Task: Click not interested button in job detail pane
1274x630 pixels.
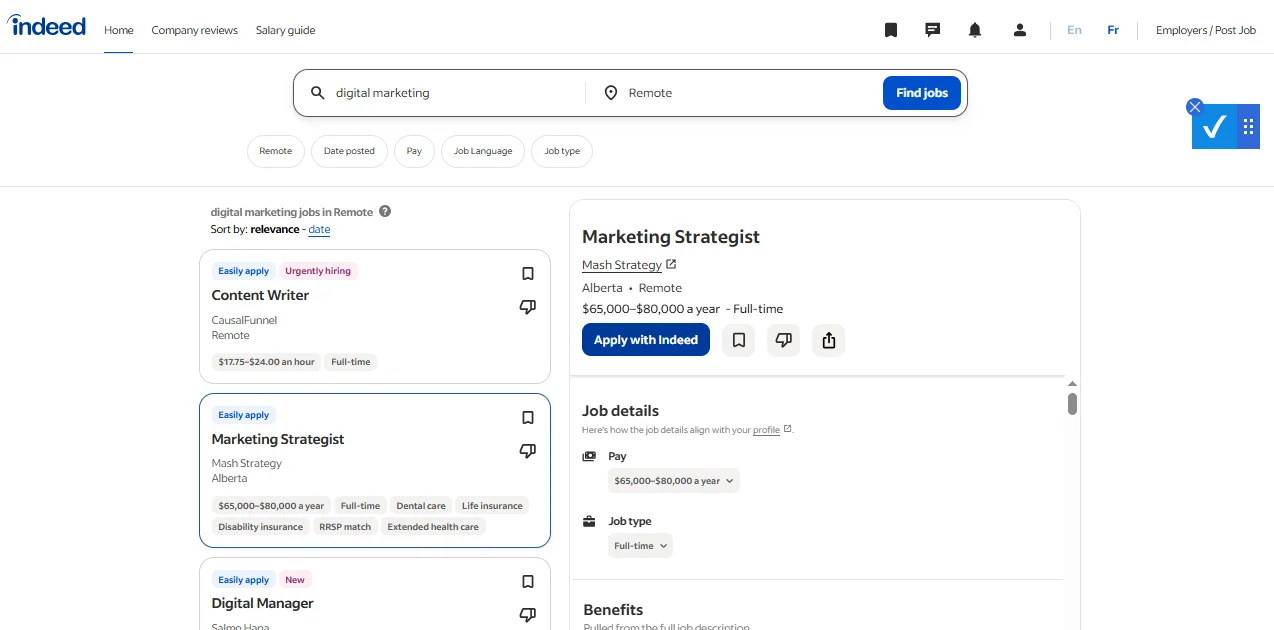Action: (784, 340)
